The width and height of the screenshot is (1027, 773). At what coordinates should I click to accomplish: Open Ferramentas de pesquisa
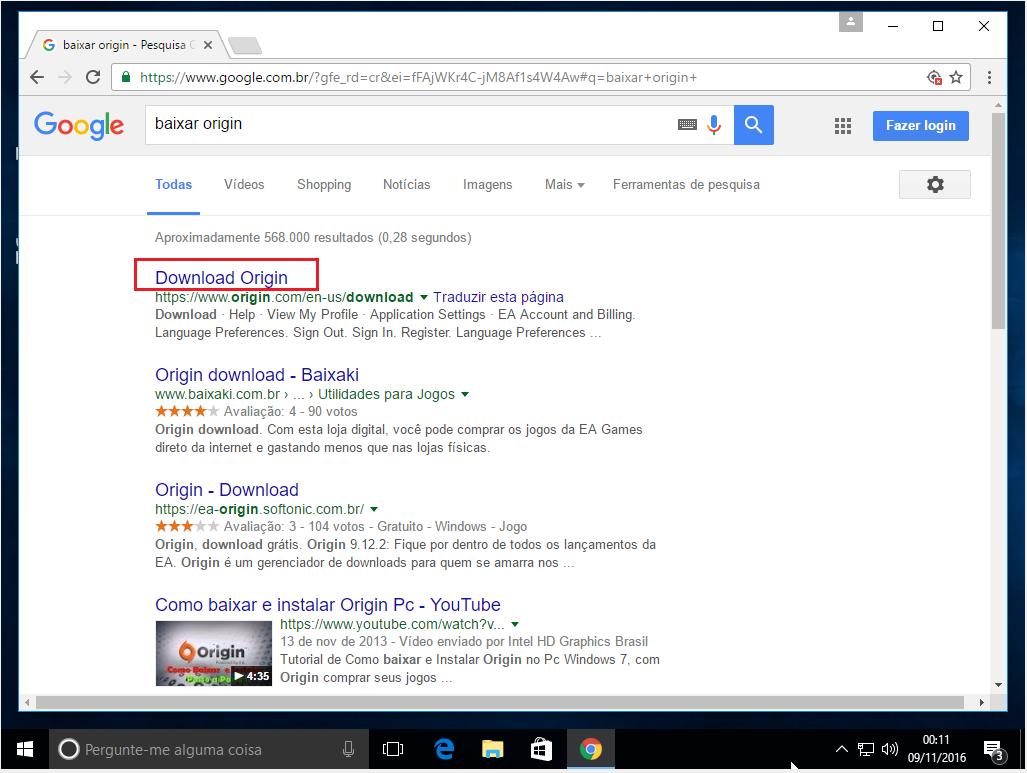click(686, 185)
